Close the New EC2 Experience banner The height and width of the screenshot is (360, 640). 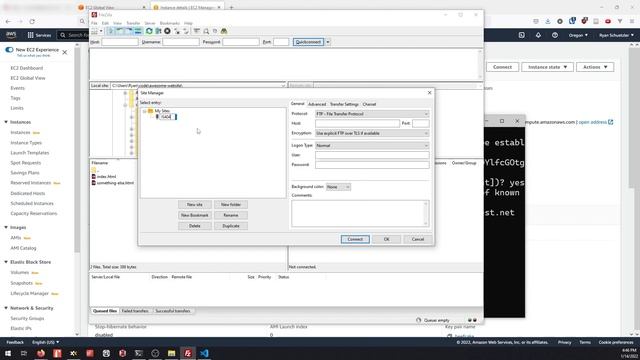point(64,52)
